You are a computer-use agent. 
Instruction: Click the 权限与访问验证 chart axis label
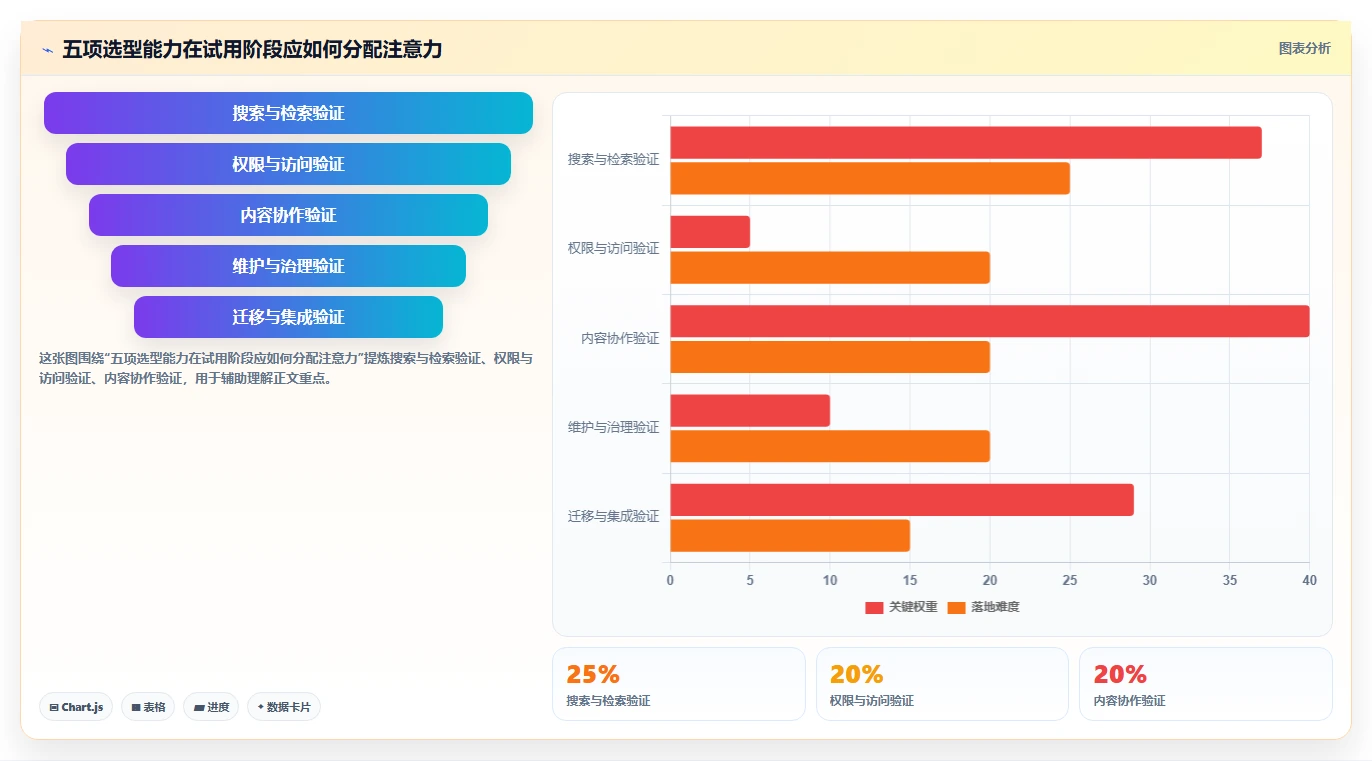(613, 248)
